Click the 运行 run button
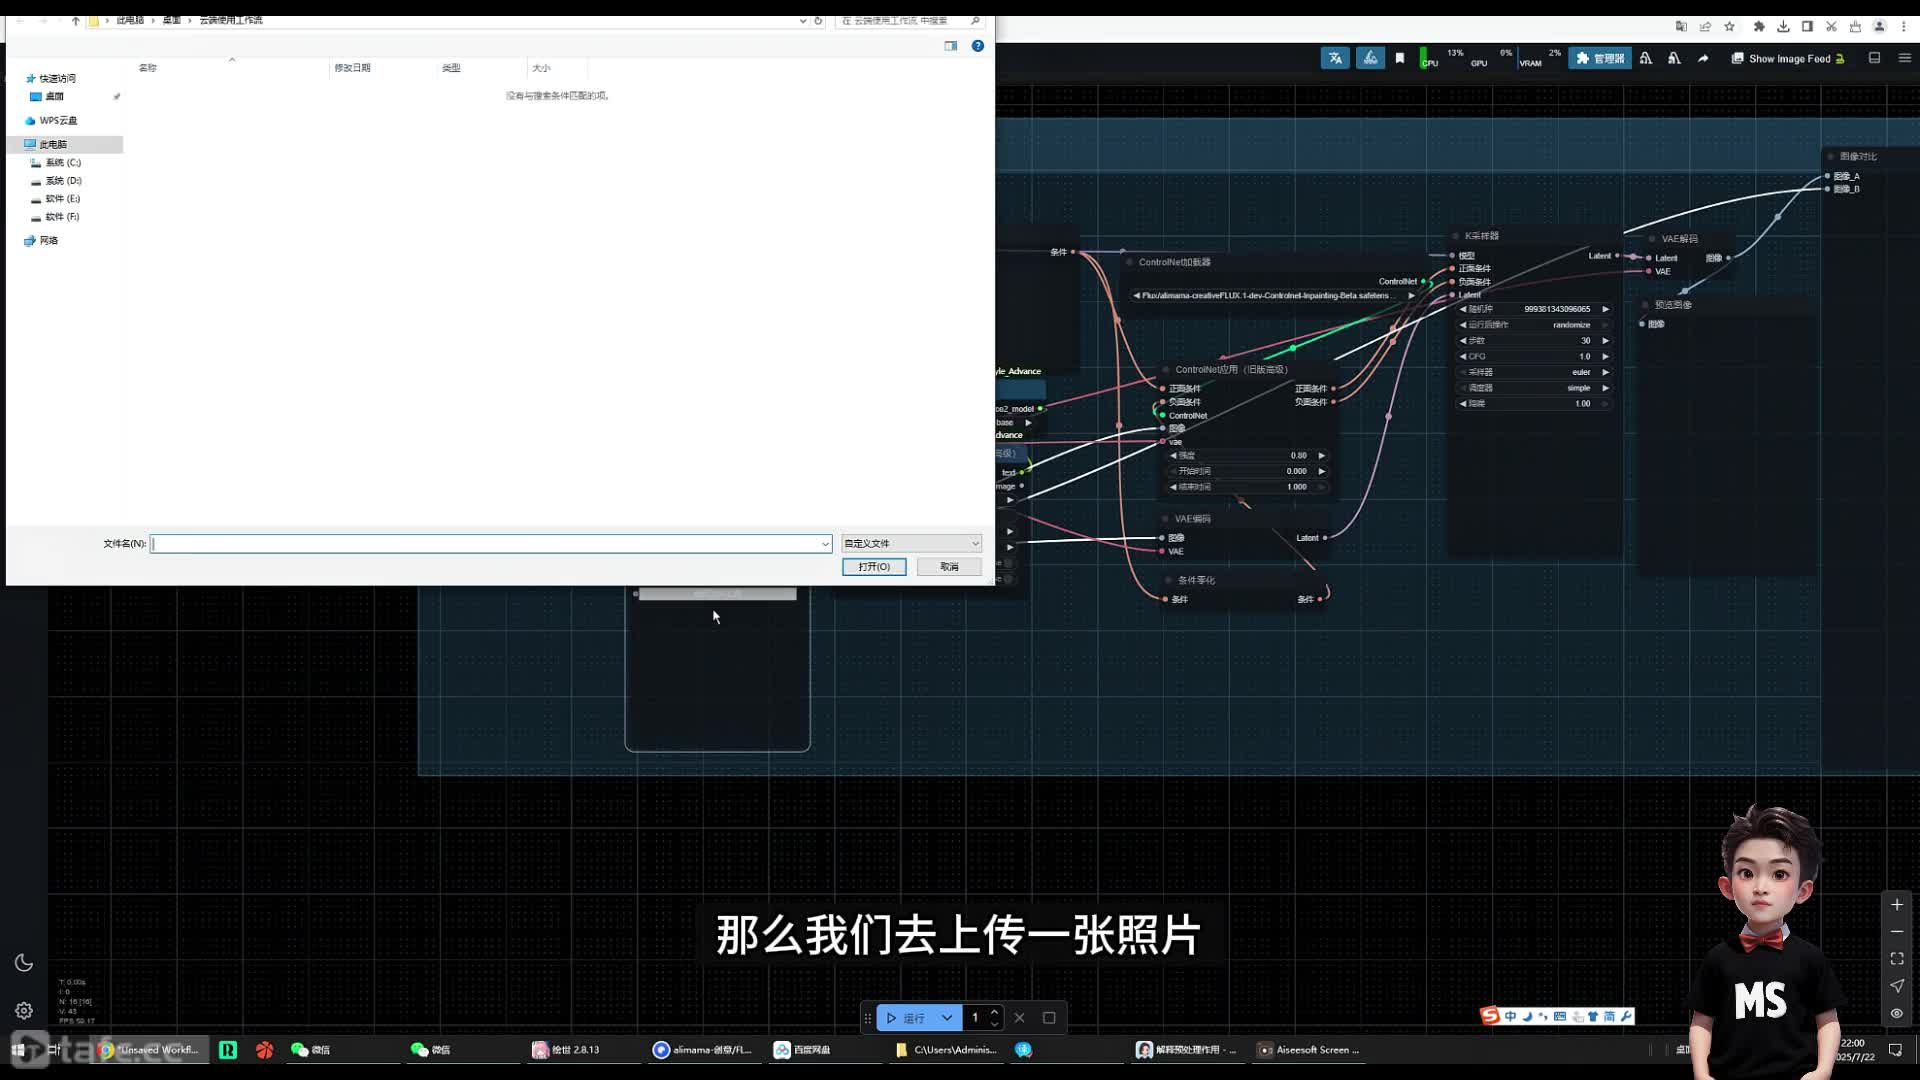 [x=905, y=1018]
